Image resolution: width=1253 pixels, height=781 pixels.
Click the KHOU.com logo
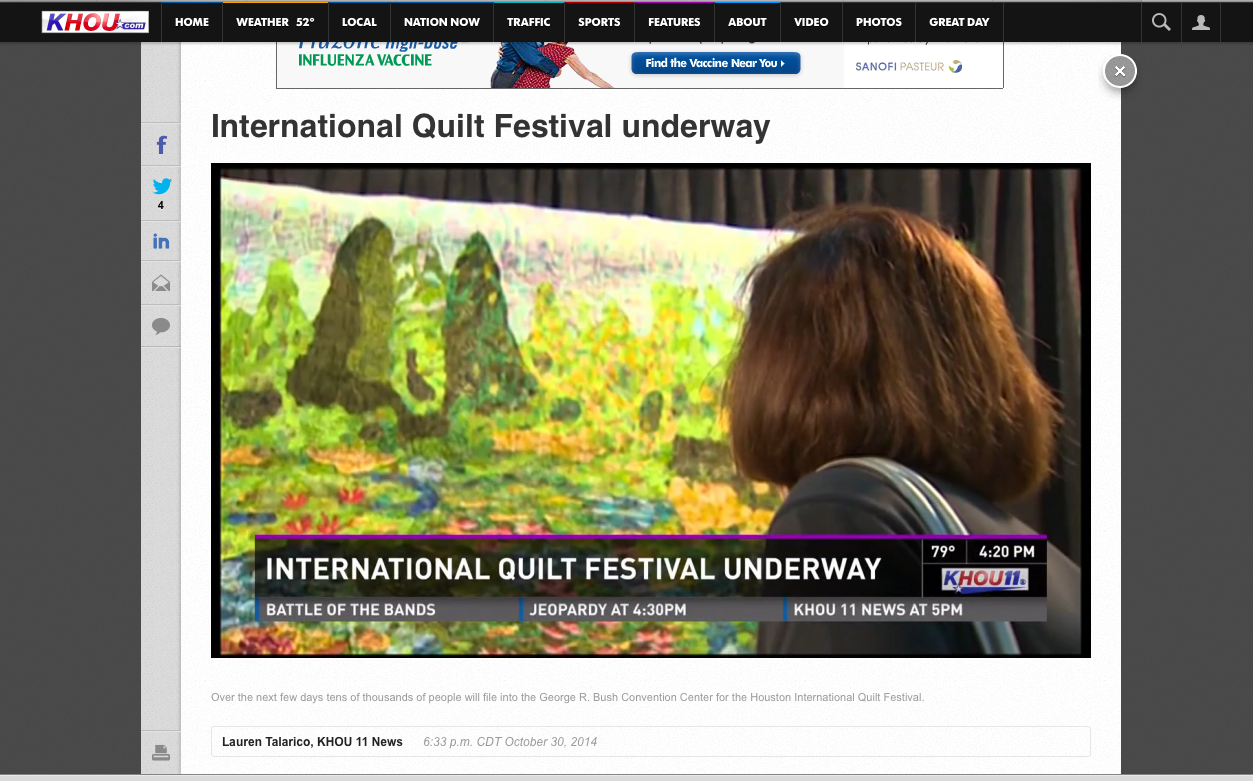click(95, 22)
